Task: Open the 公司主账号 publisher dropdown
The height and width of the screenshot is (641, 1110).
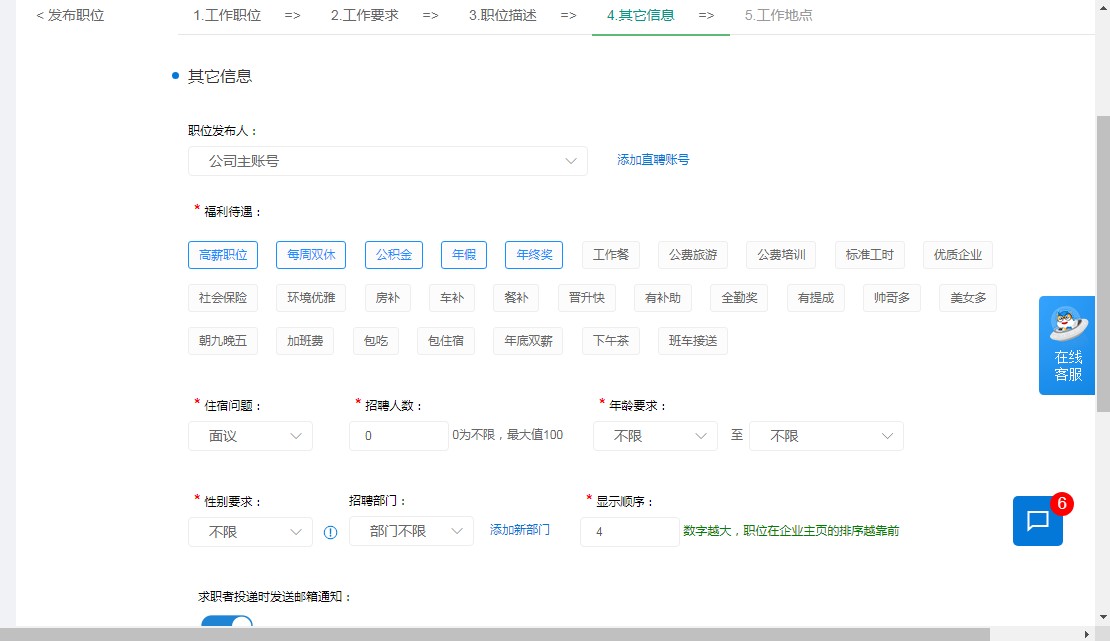Action: [x=388, y=160]
